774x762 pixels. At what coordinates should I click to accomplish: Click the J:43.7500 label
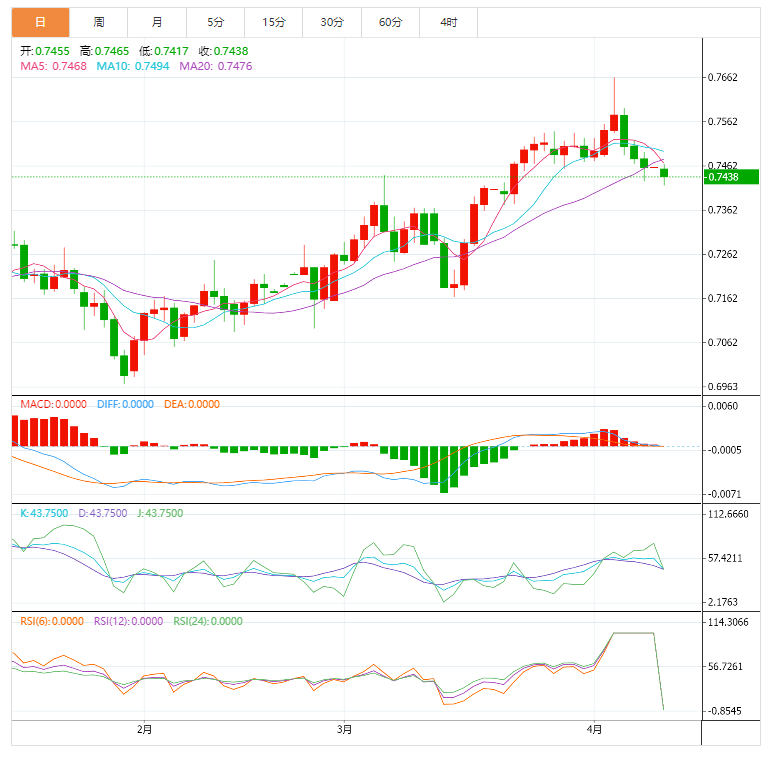point(160,513)
